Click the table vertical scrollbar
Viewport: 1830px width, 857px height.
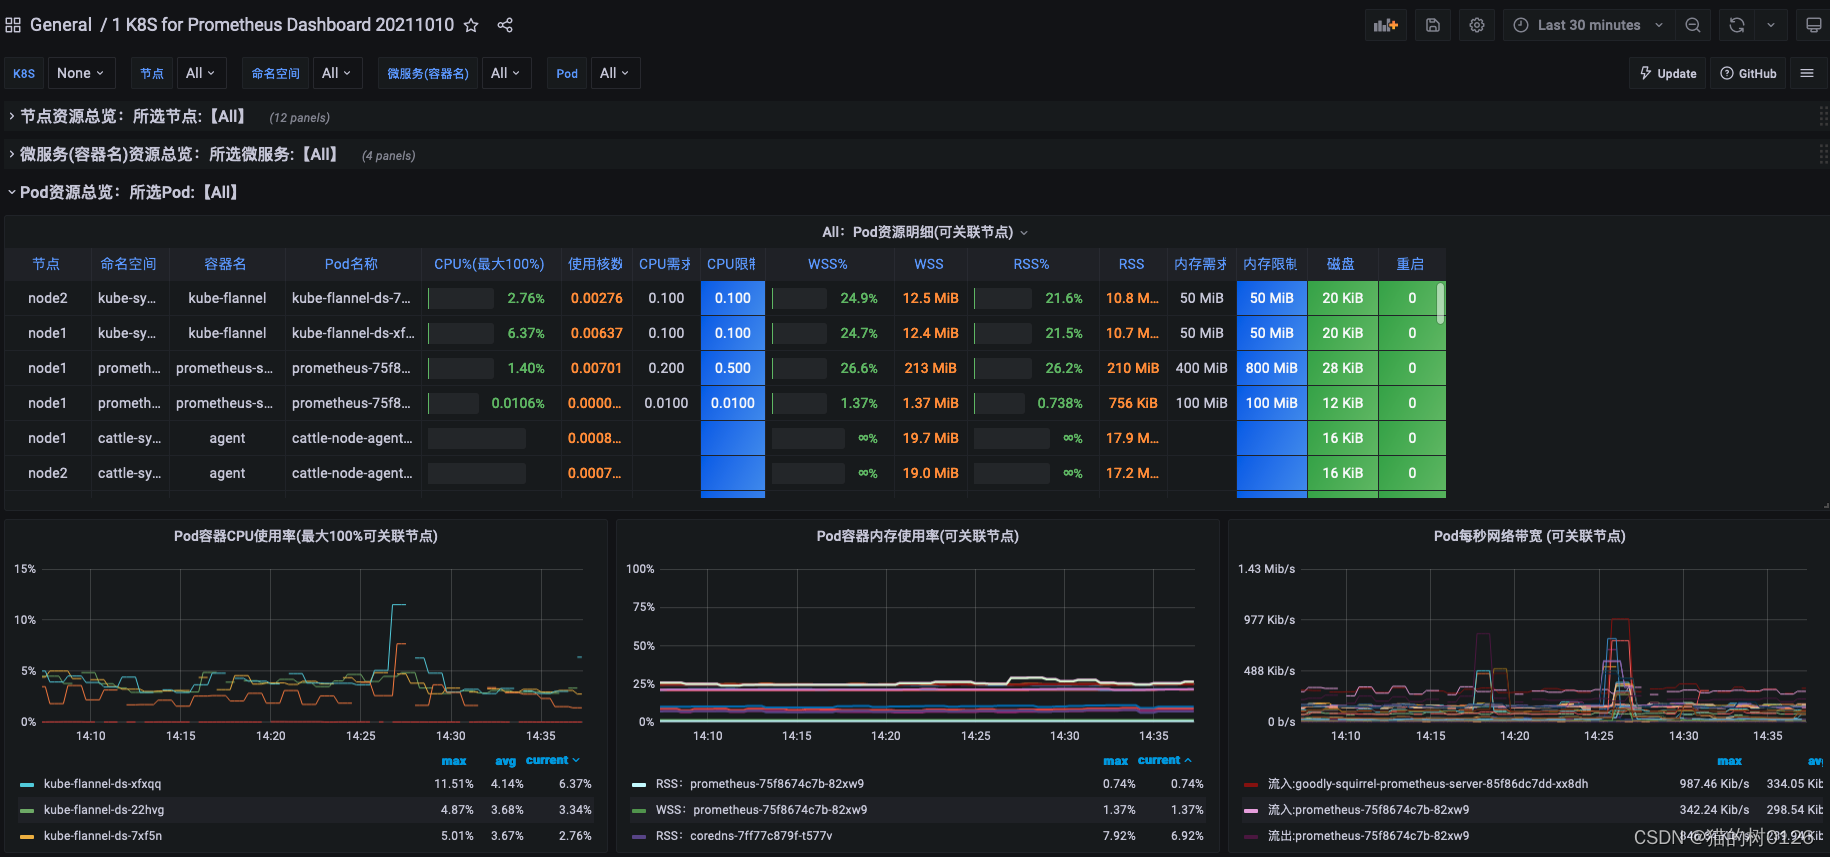(x=1441, y=303)
